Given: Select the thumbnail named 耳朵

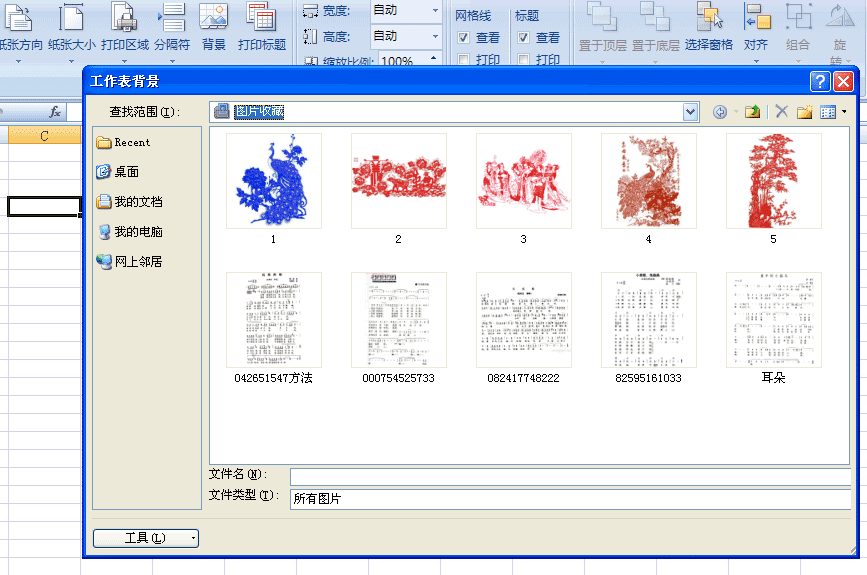Looking at the screenshot, I should [x=774, y=320].
